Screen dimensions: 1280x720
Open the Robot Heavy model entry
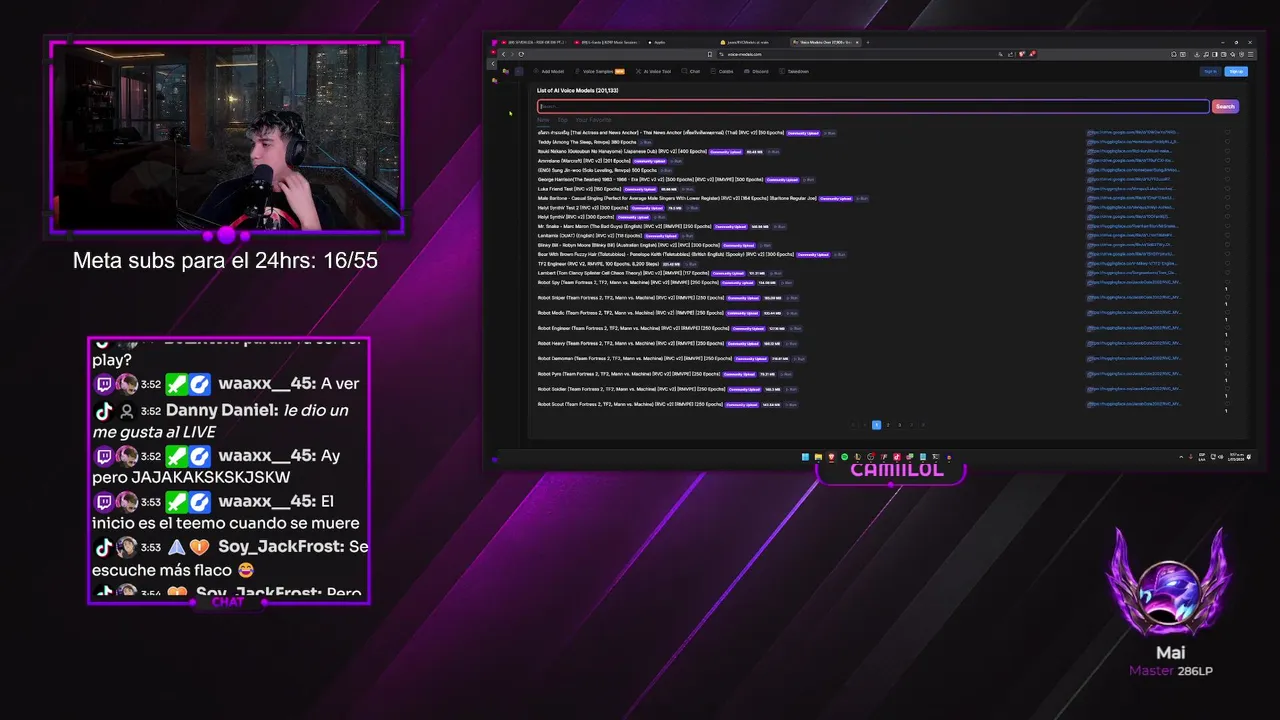coord(630,343)
